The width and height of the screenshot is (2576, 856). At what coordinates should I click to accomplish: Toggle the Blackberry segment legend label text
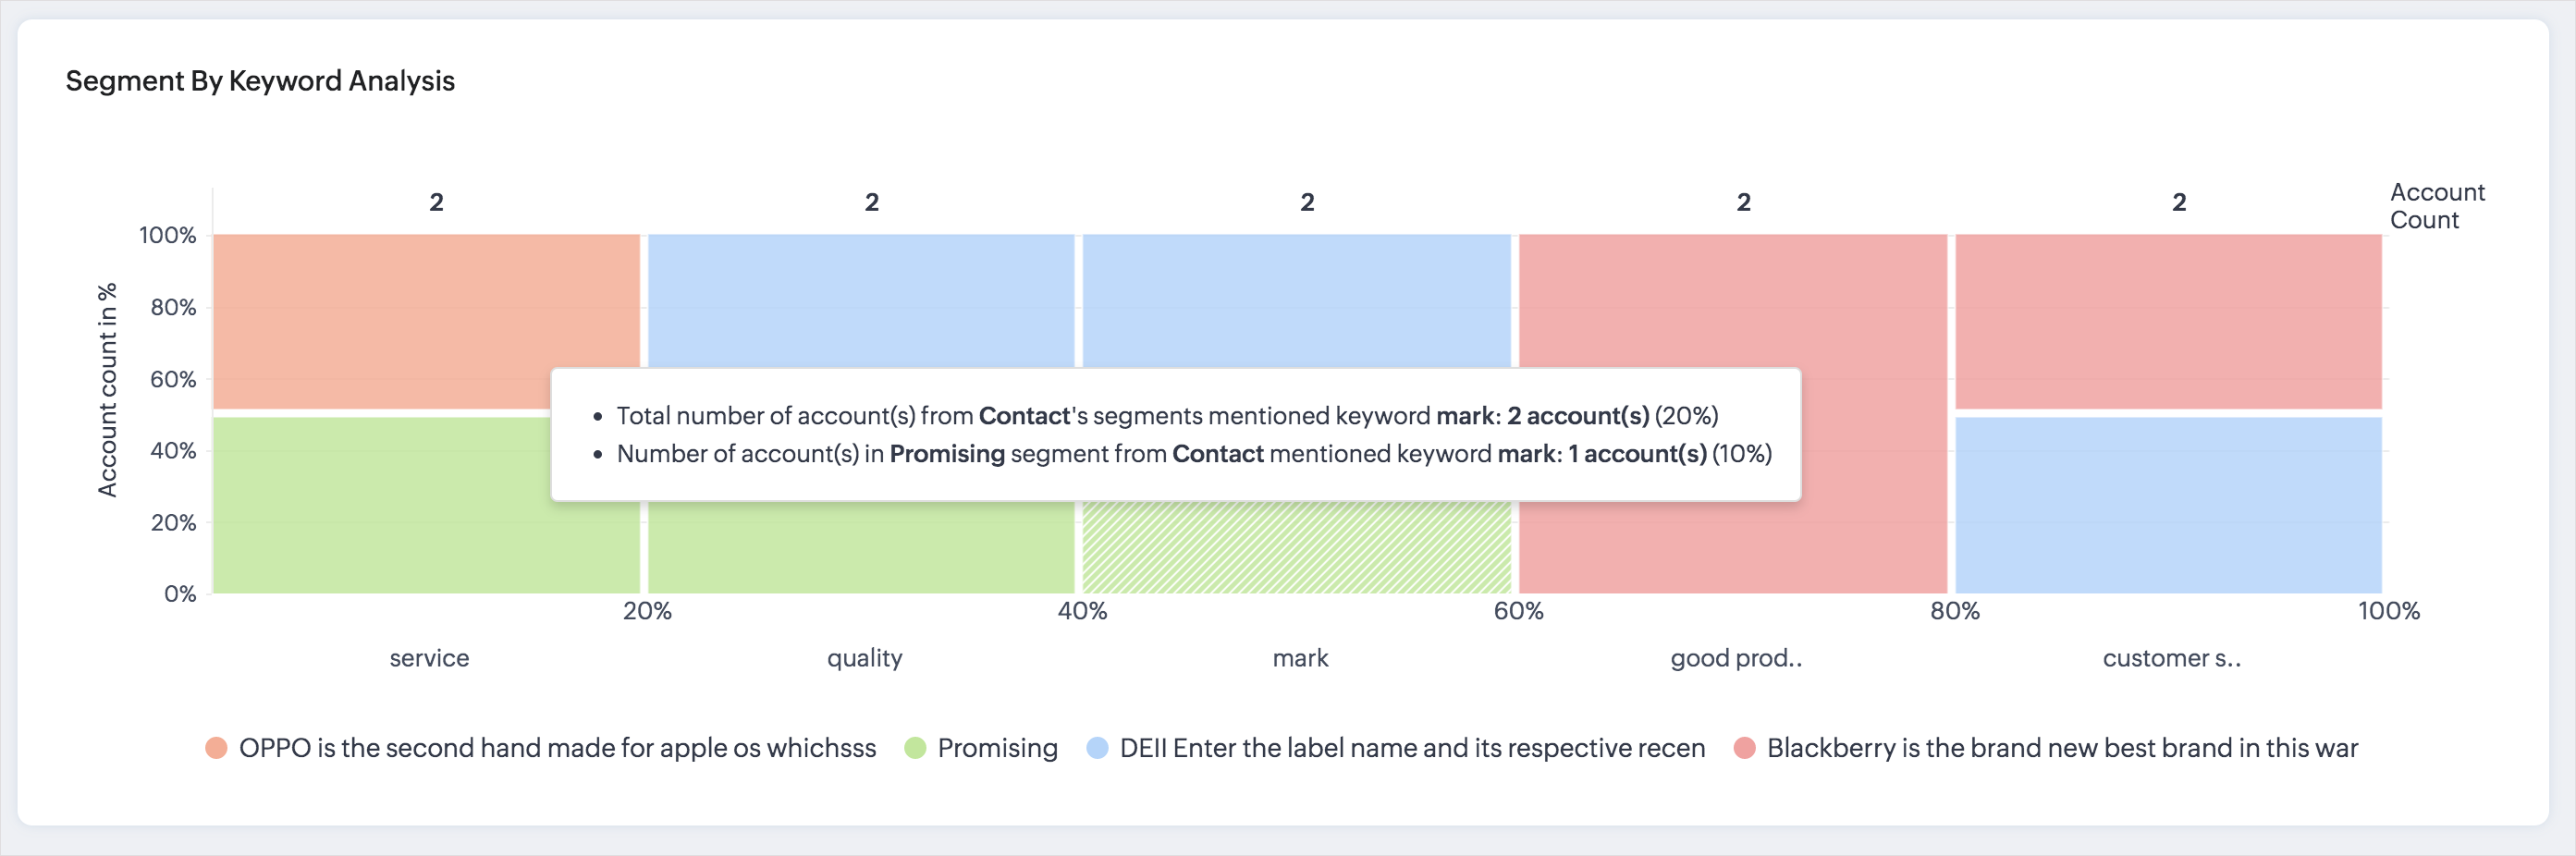coord(2062,748)
